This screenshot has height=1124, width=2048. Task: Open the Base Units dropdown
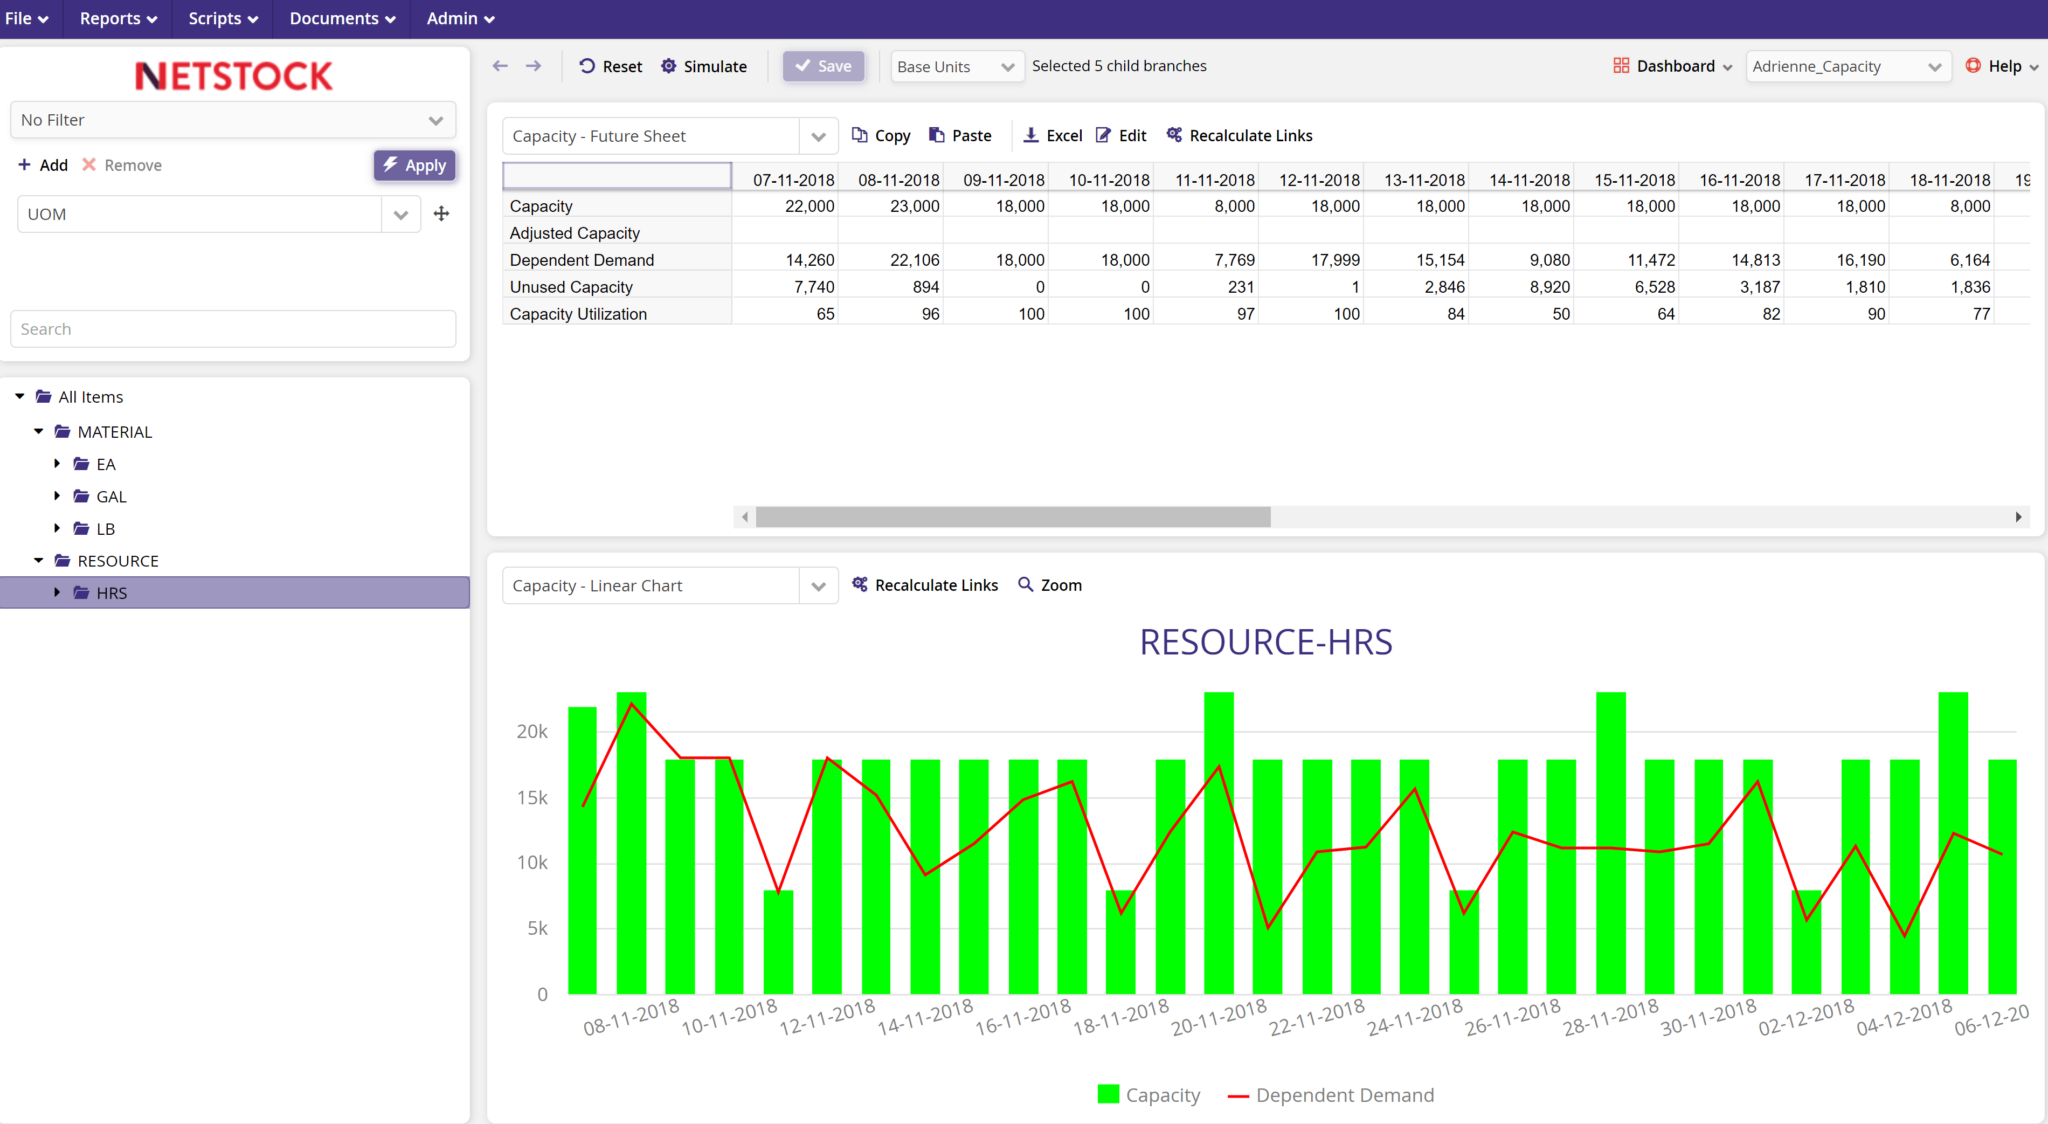point(957,66)
